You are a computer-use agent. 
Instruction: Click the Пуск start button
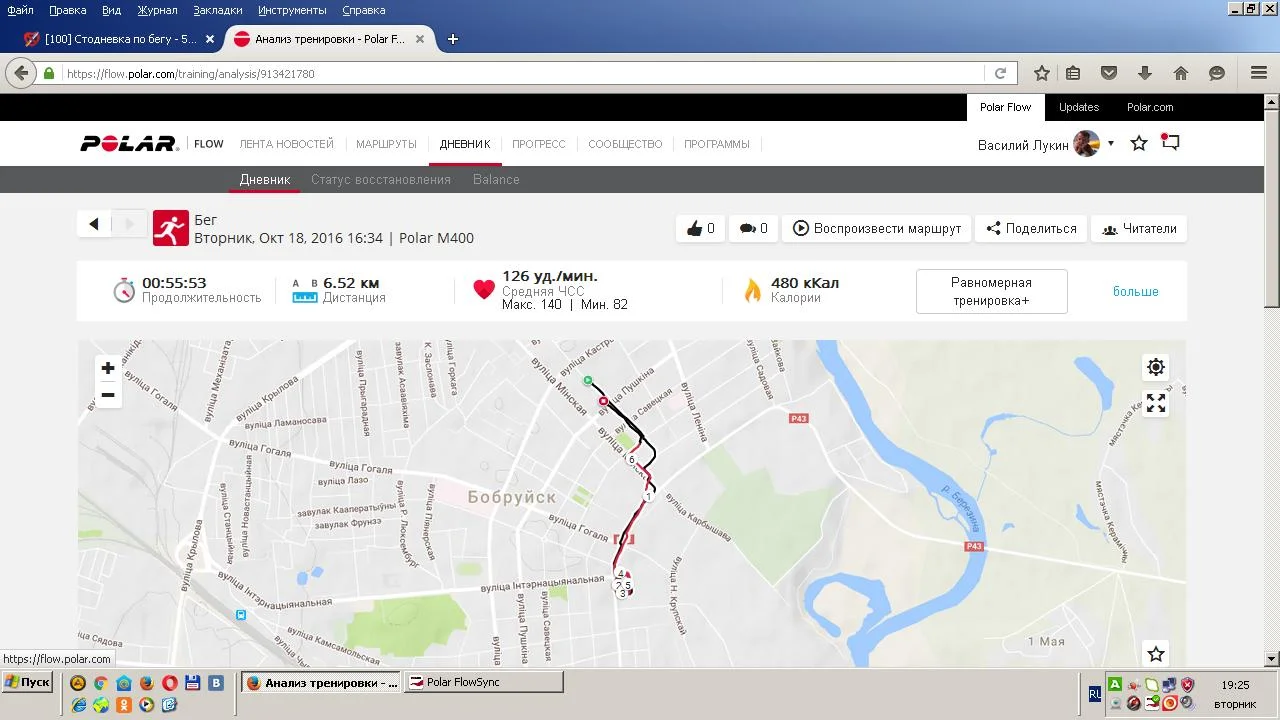coord(27,682)
